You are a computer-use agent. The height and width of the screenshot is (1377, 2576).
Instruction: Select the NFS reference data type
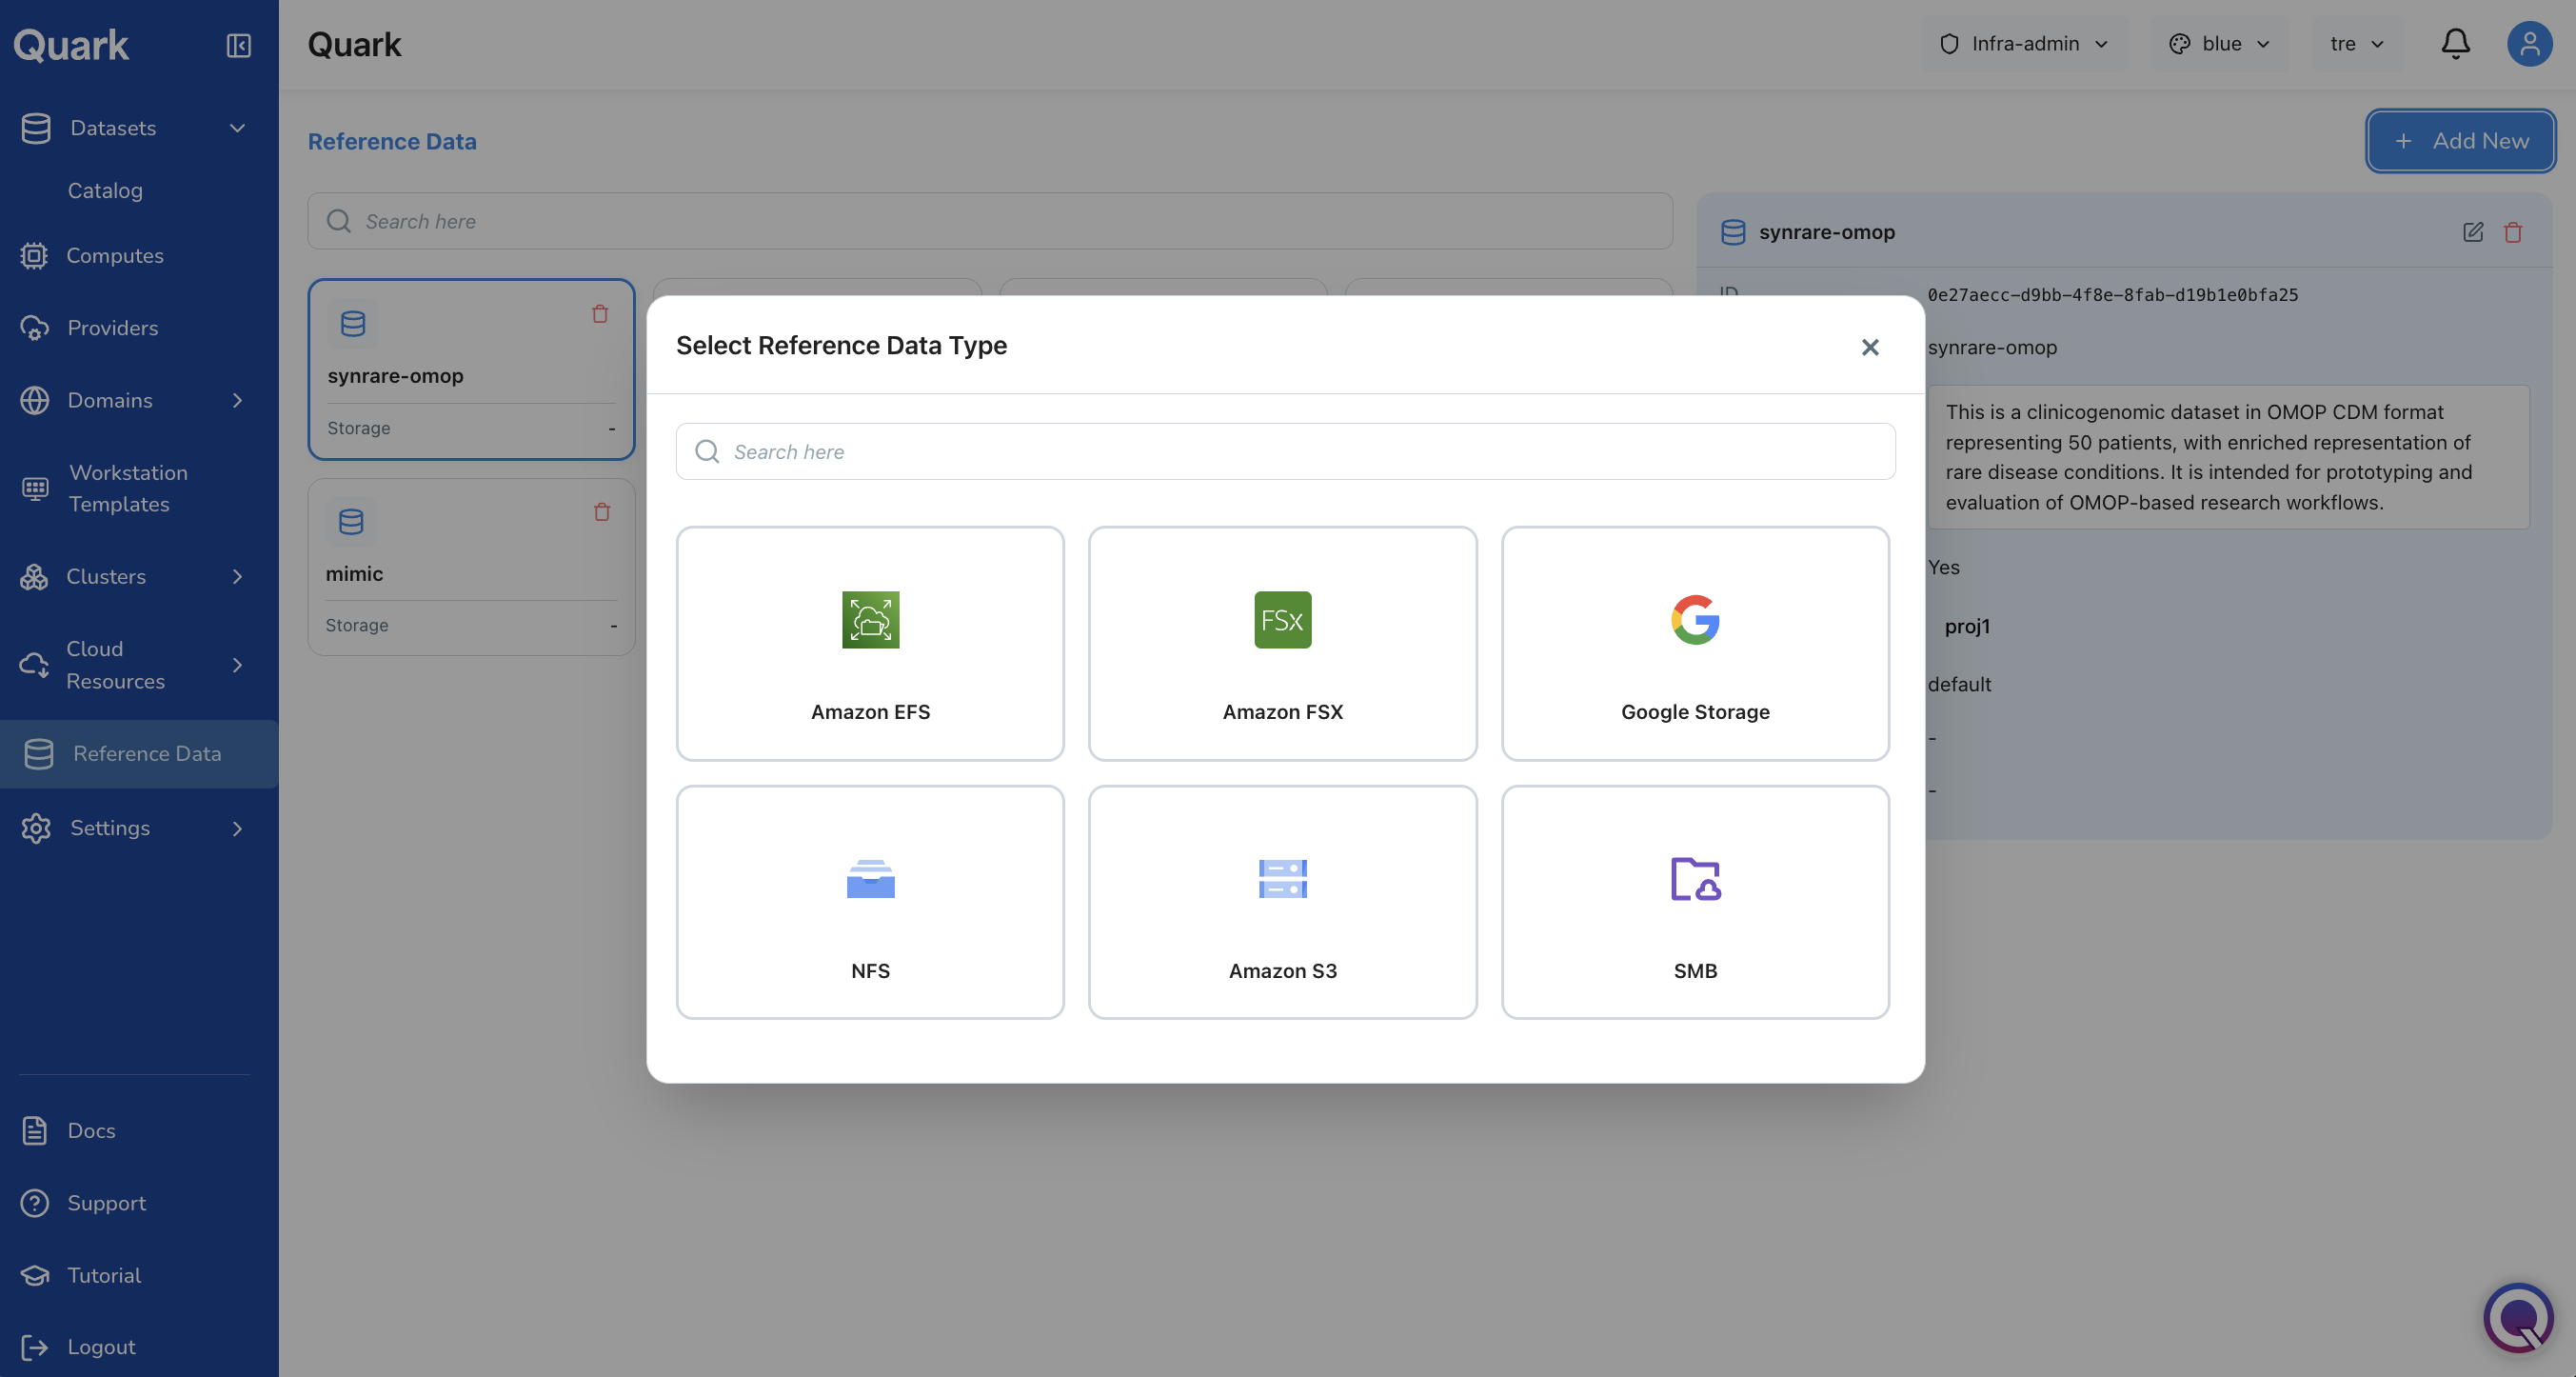point(870,902)
